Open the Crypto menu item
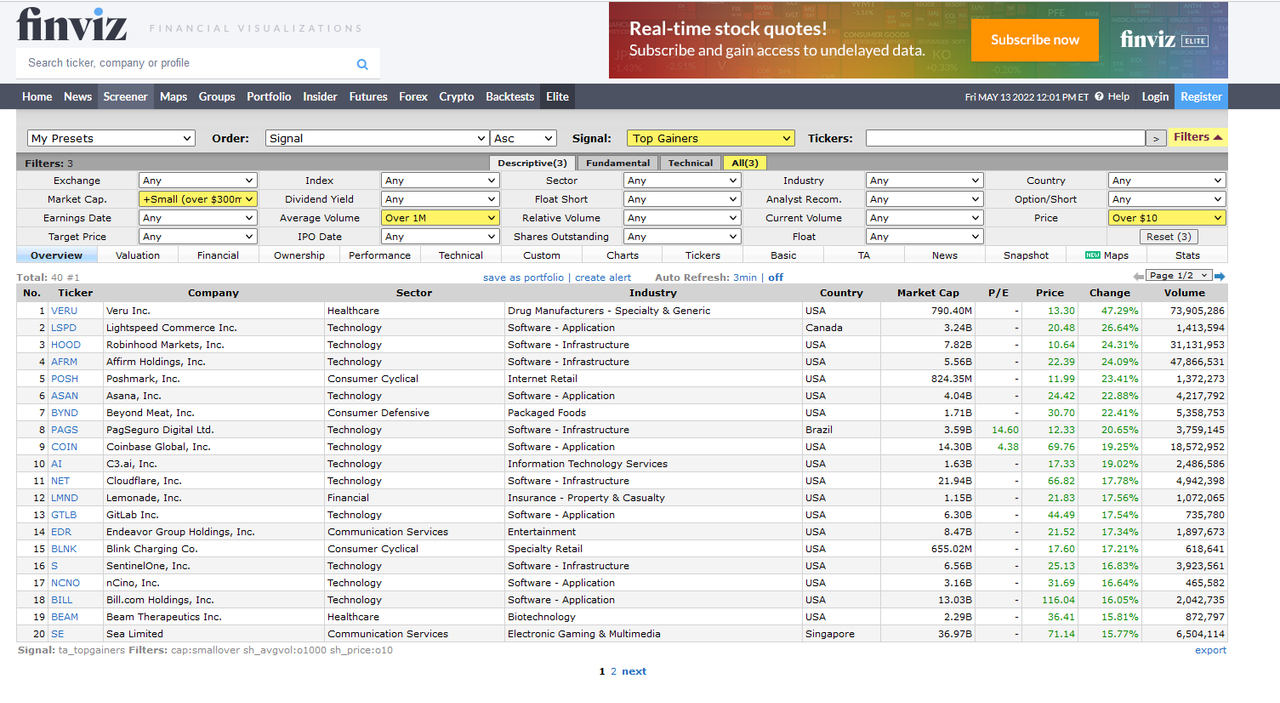1280x703 pixels. point(456,97)
